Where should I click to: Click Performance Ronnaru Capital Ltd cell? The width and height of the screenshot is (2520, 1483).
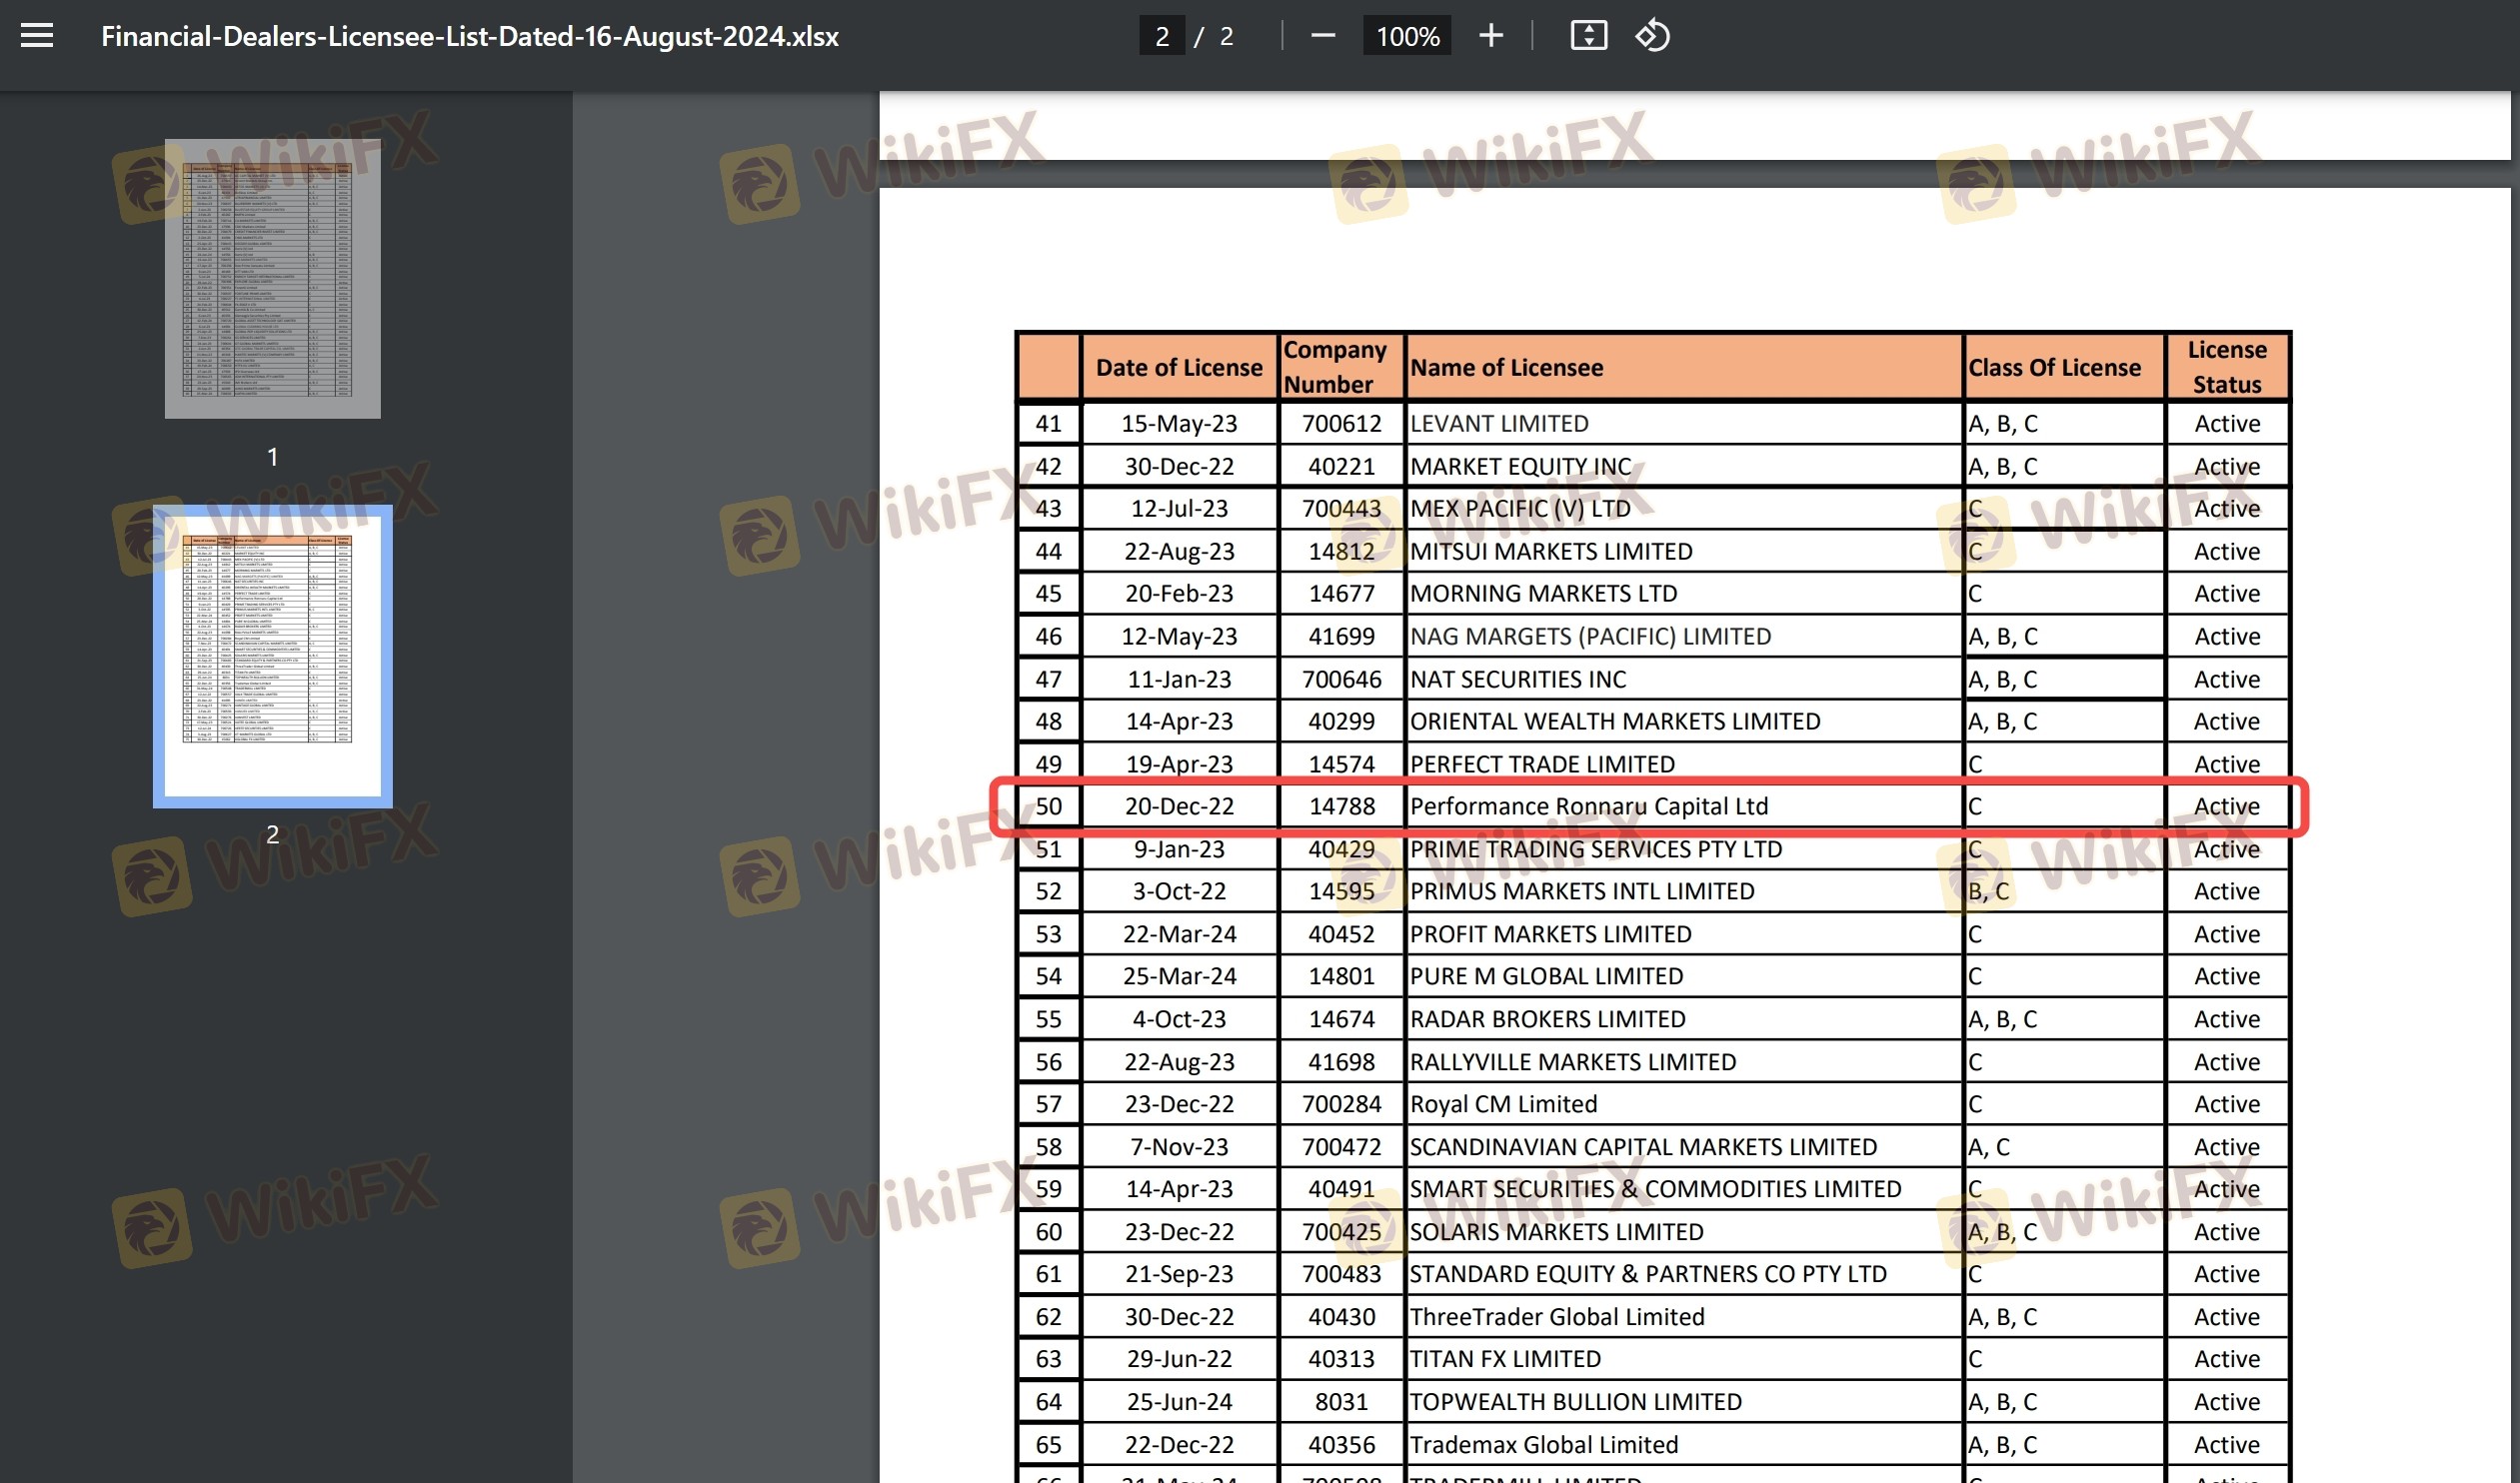coord(1588,806)
